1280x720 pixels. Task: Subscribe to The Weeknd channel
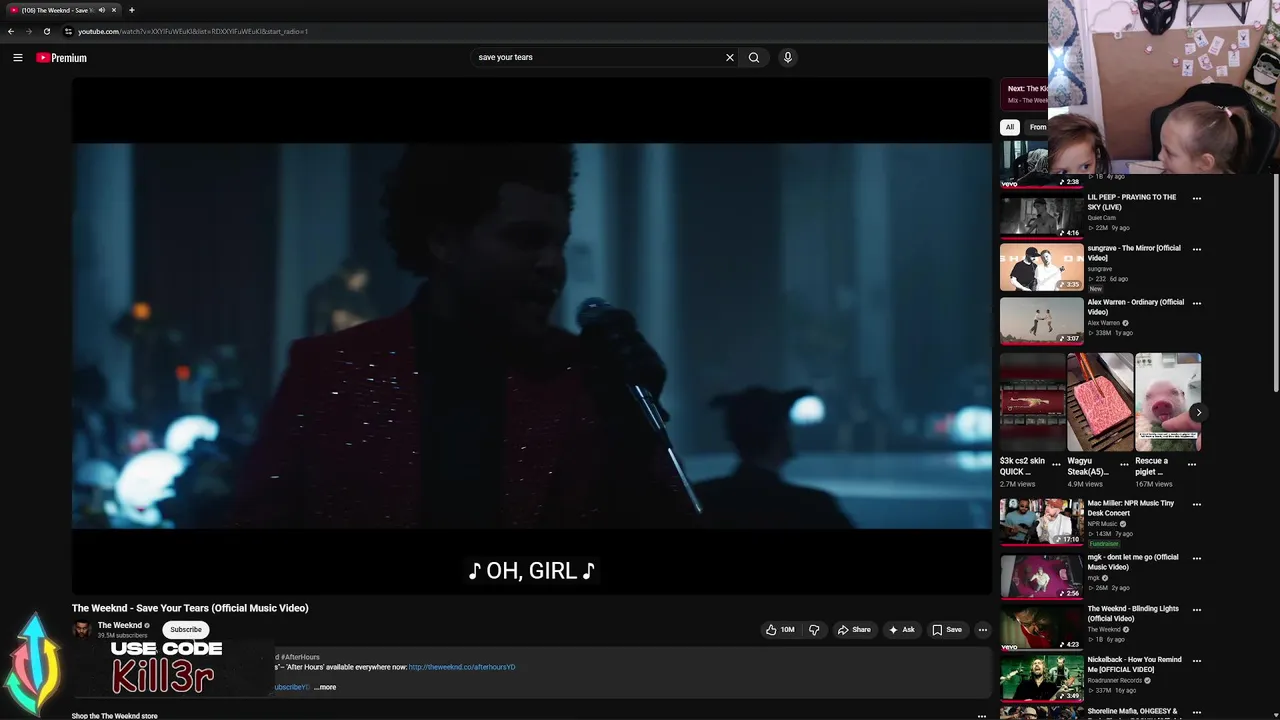pos(186,629)
